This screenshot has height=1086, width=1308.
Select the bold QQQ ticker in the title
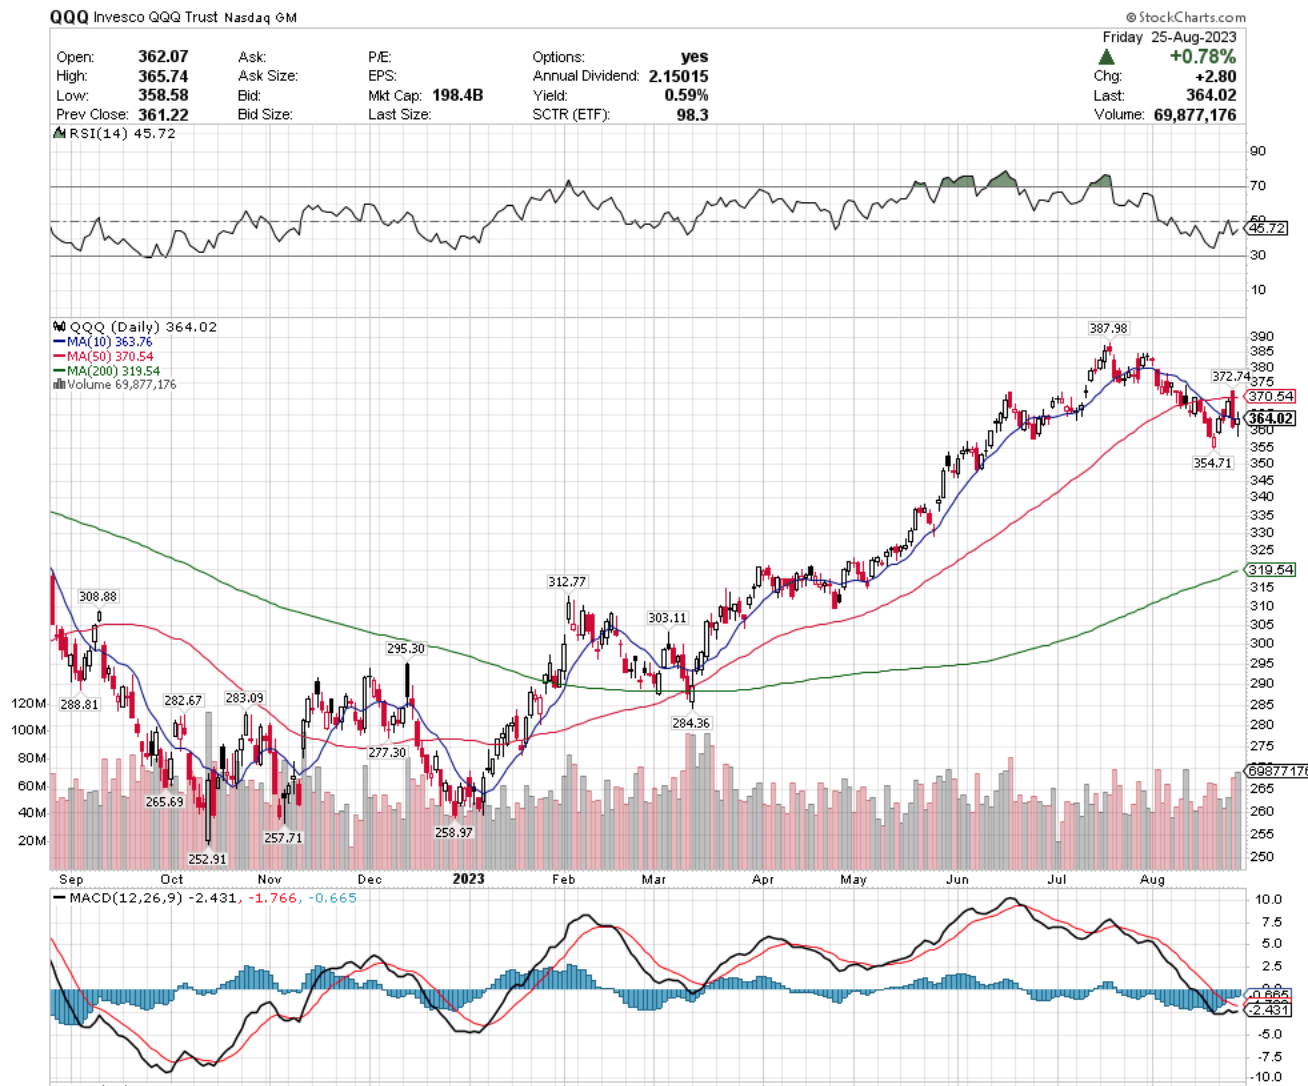[70, 17]
